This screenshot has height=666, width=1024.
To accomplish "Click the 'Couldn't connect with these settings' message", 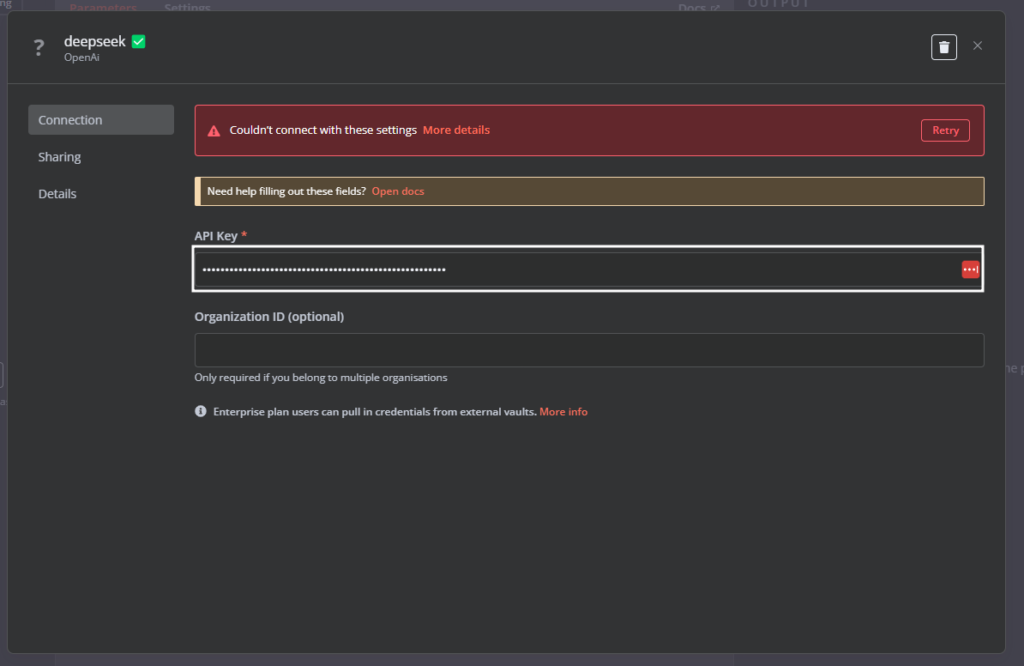I will point(323,130).
